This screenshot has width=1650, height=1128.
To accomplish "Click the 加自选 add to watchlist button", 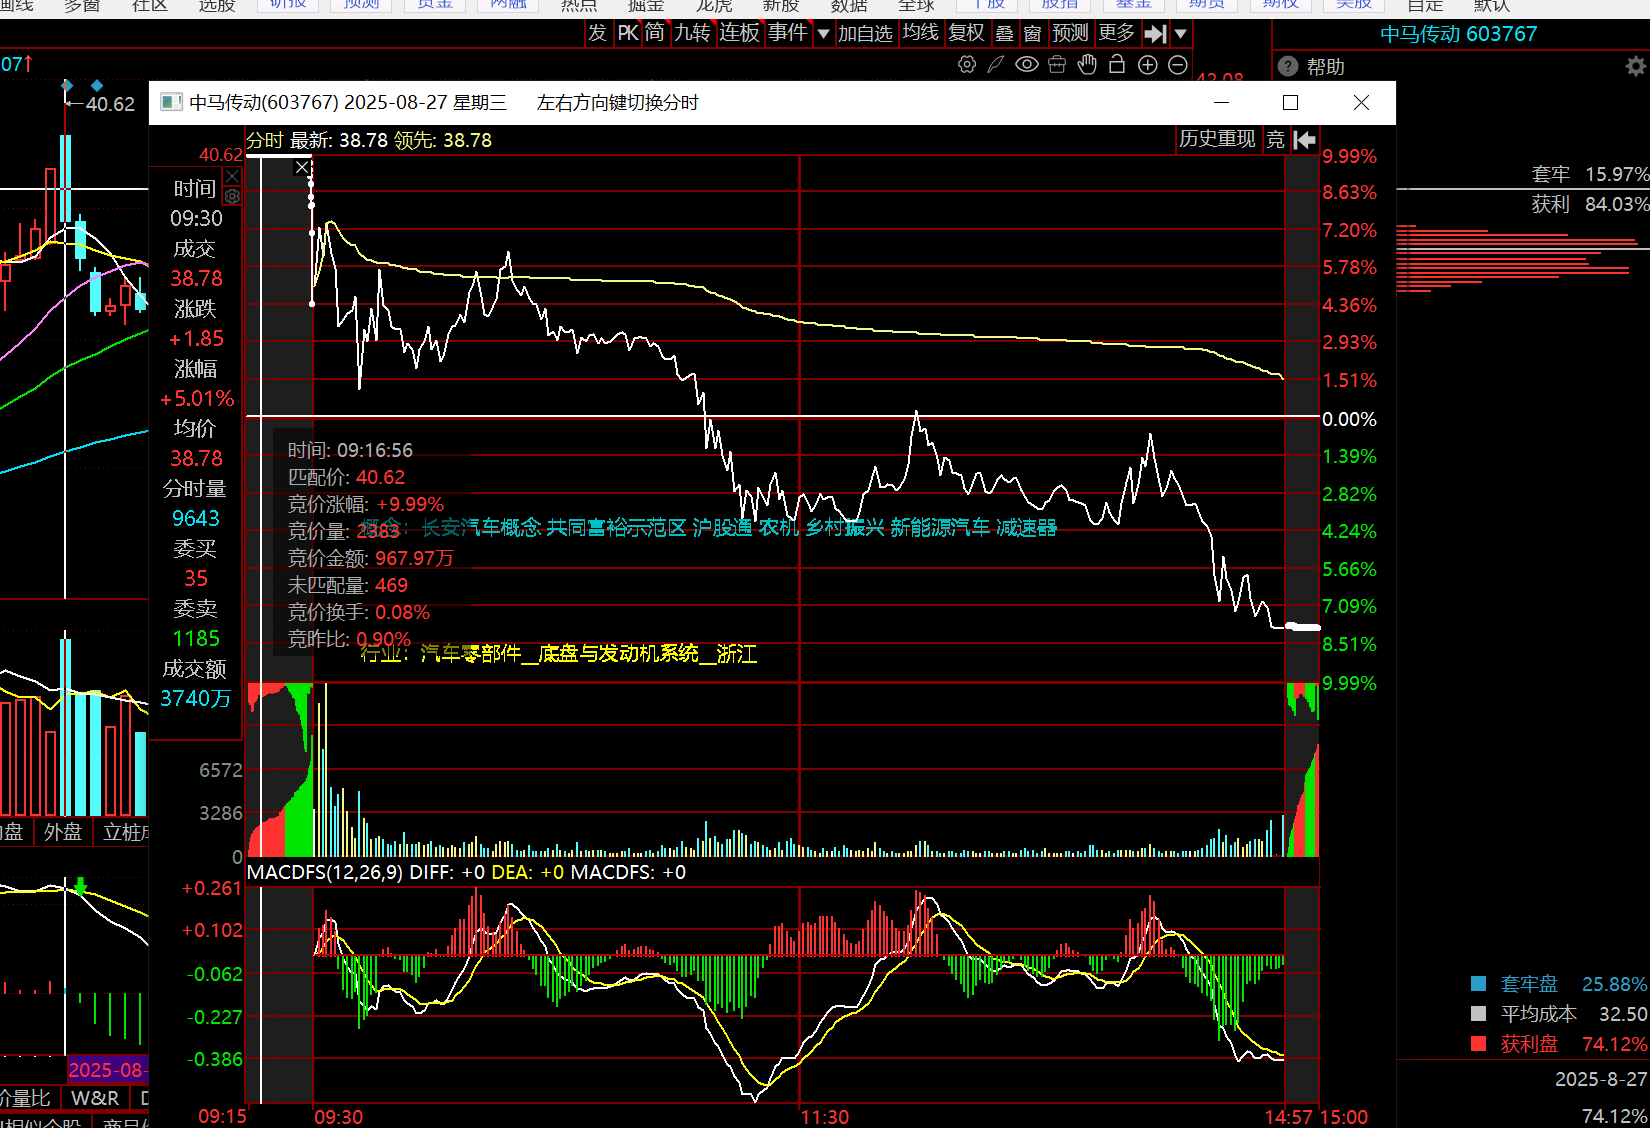I will coord(864,33).
